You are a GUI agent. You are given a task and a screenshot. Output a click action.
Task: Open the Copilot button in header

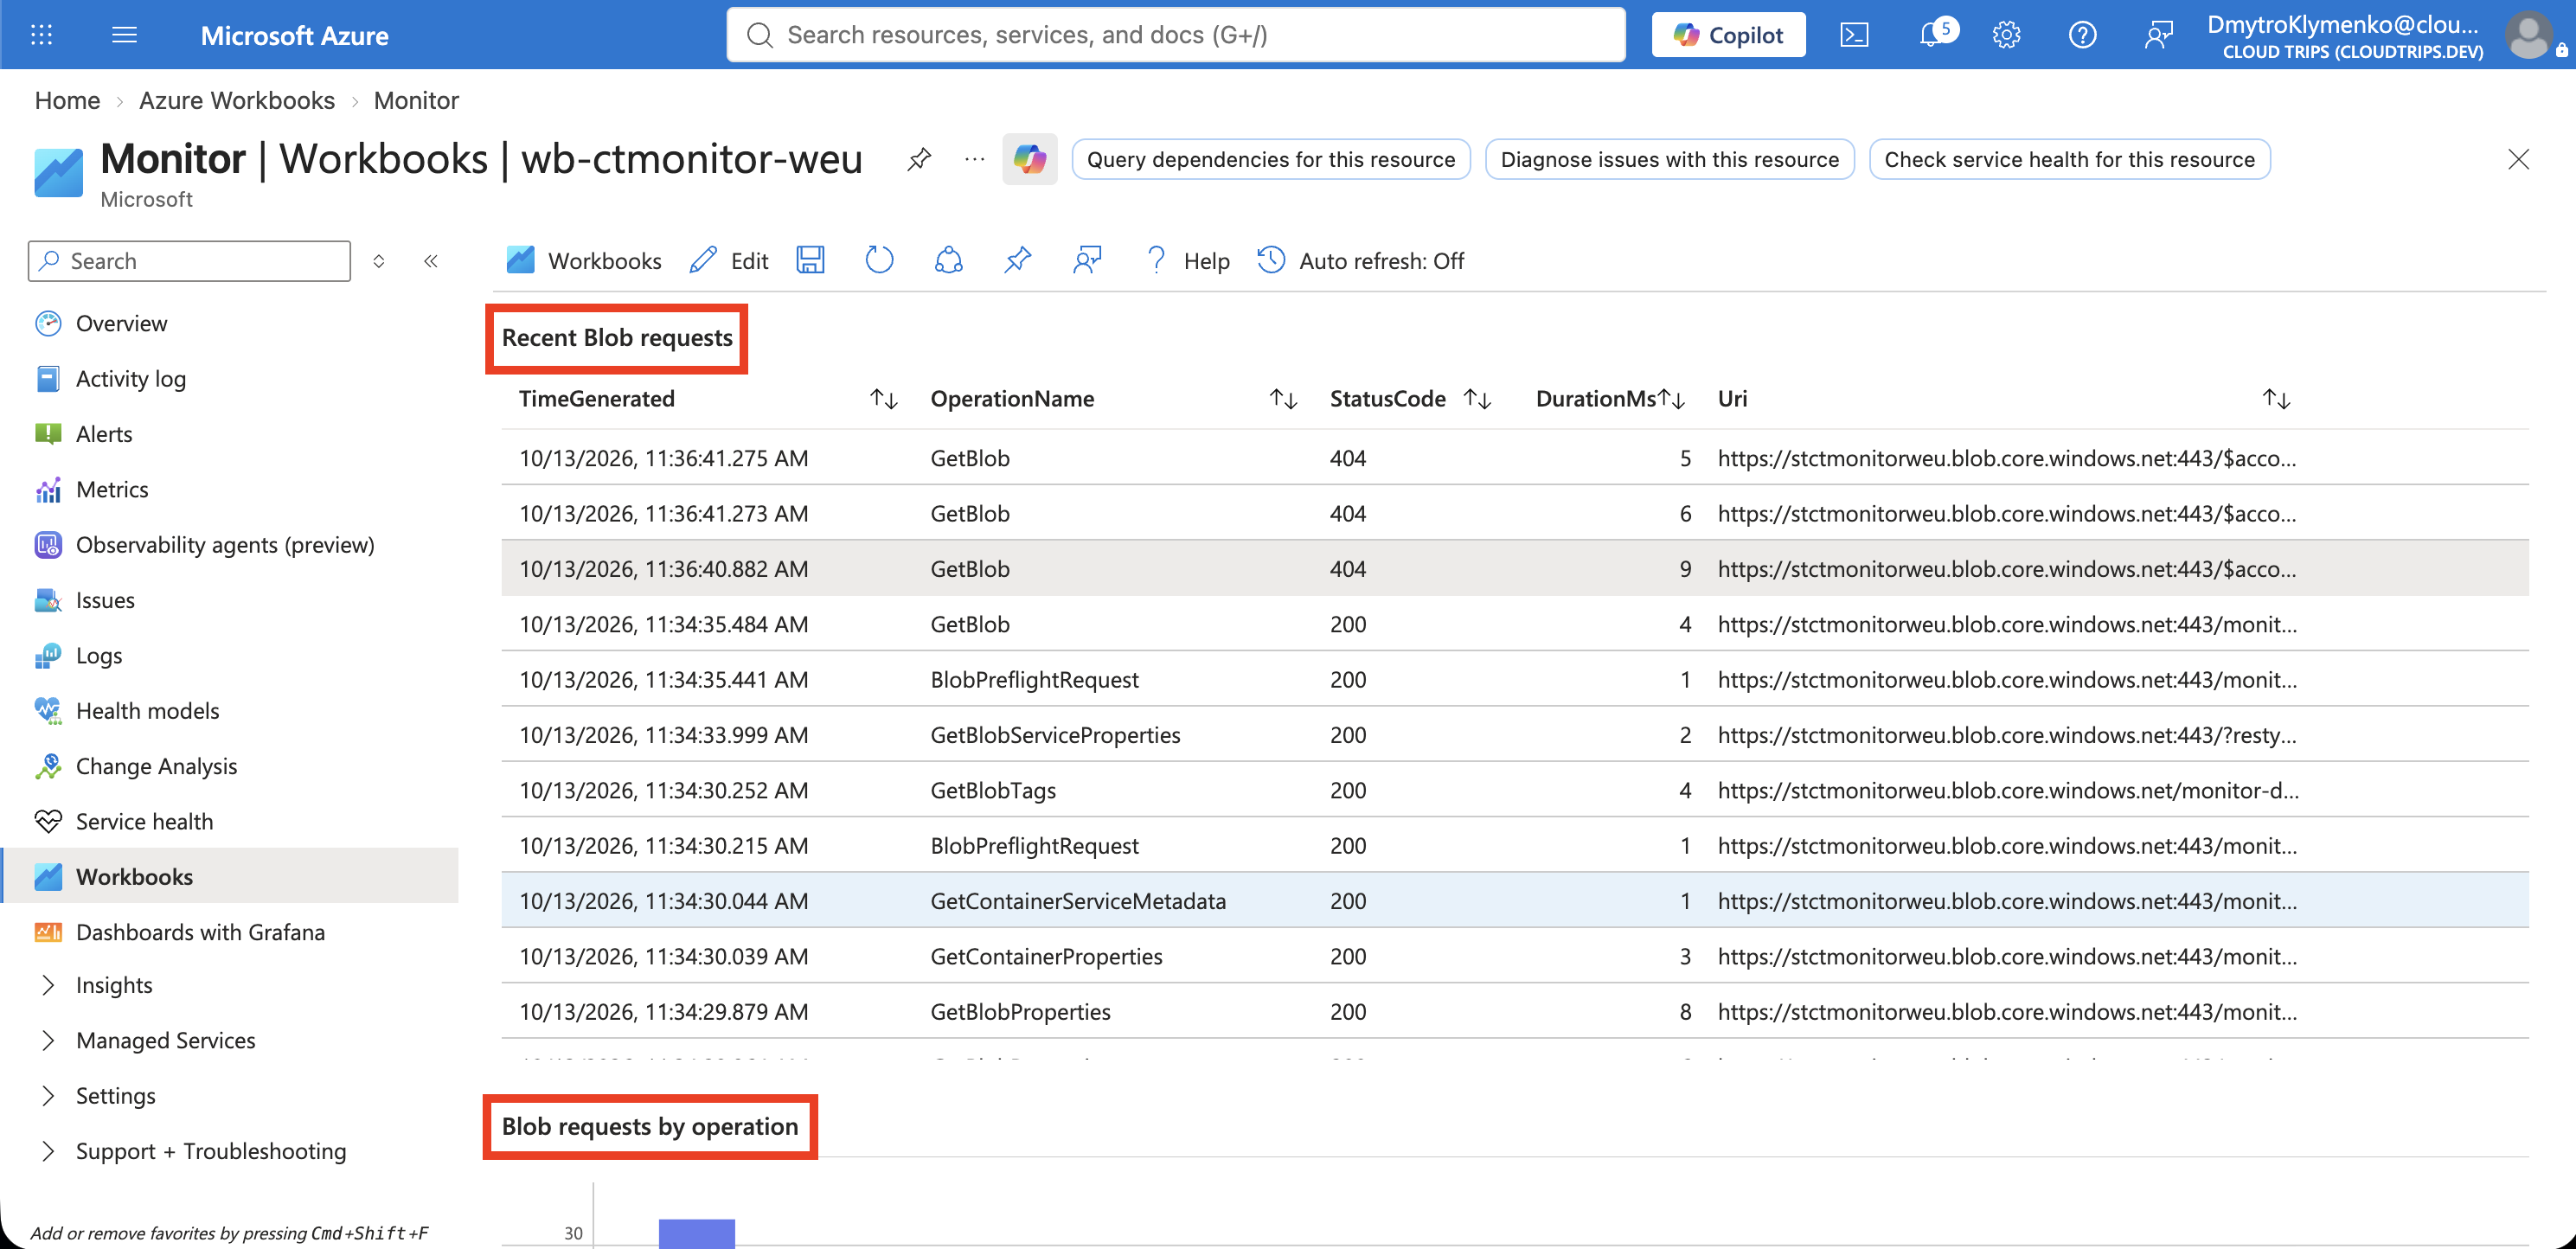[1728, 35]
